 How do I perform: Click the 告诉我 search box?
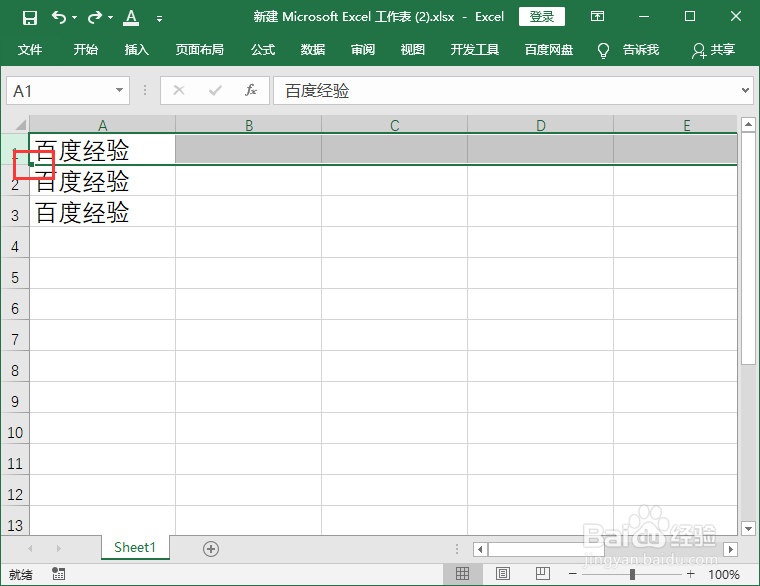coord(641,49)
